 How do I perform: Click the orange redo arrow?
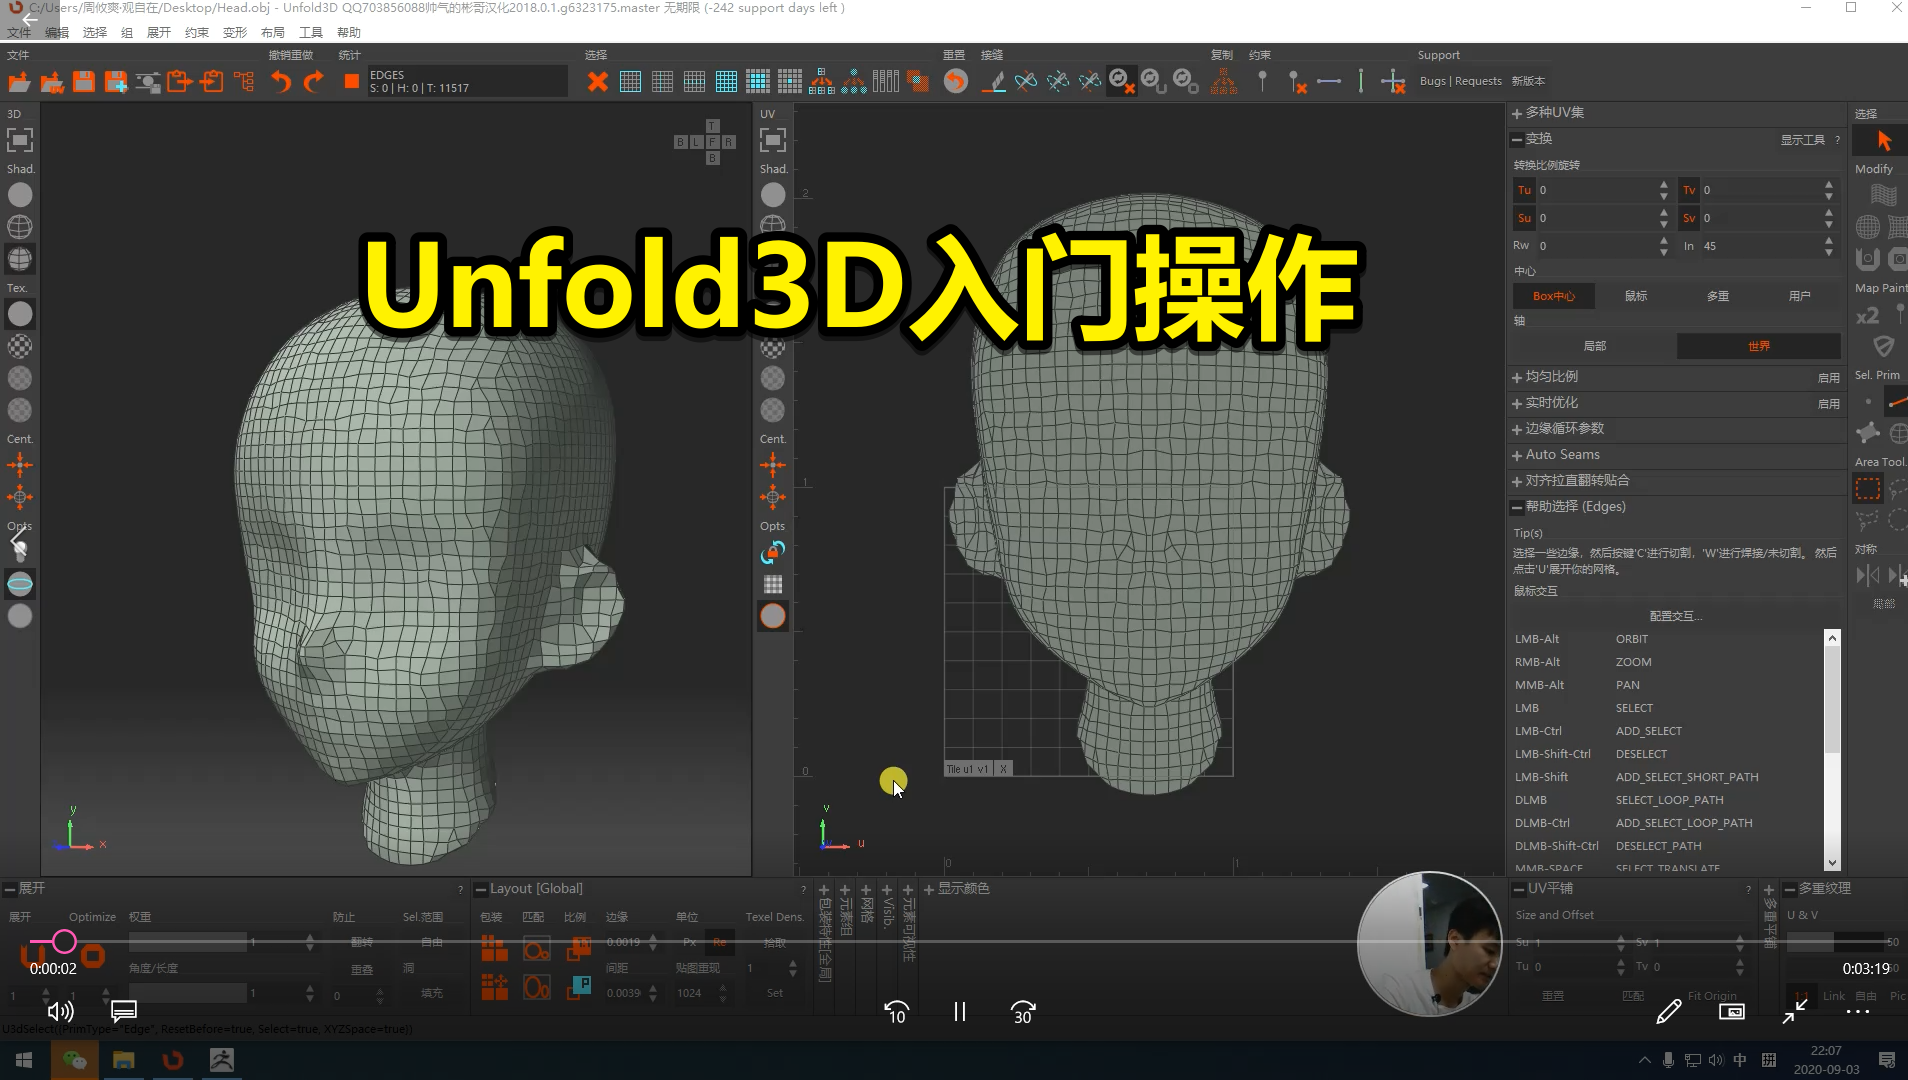tap(314, 82)
